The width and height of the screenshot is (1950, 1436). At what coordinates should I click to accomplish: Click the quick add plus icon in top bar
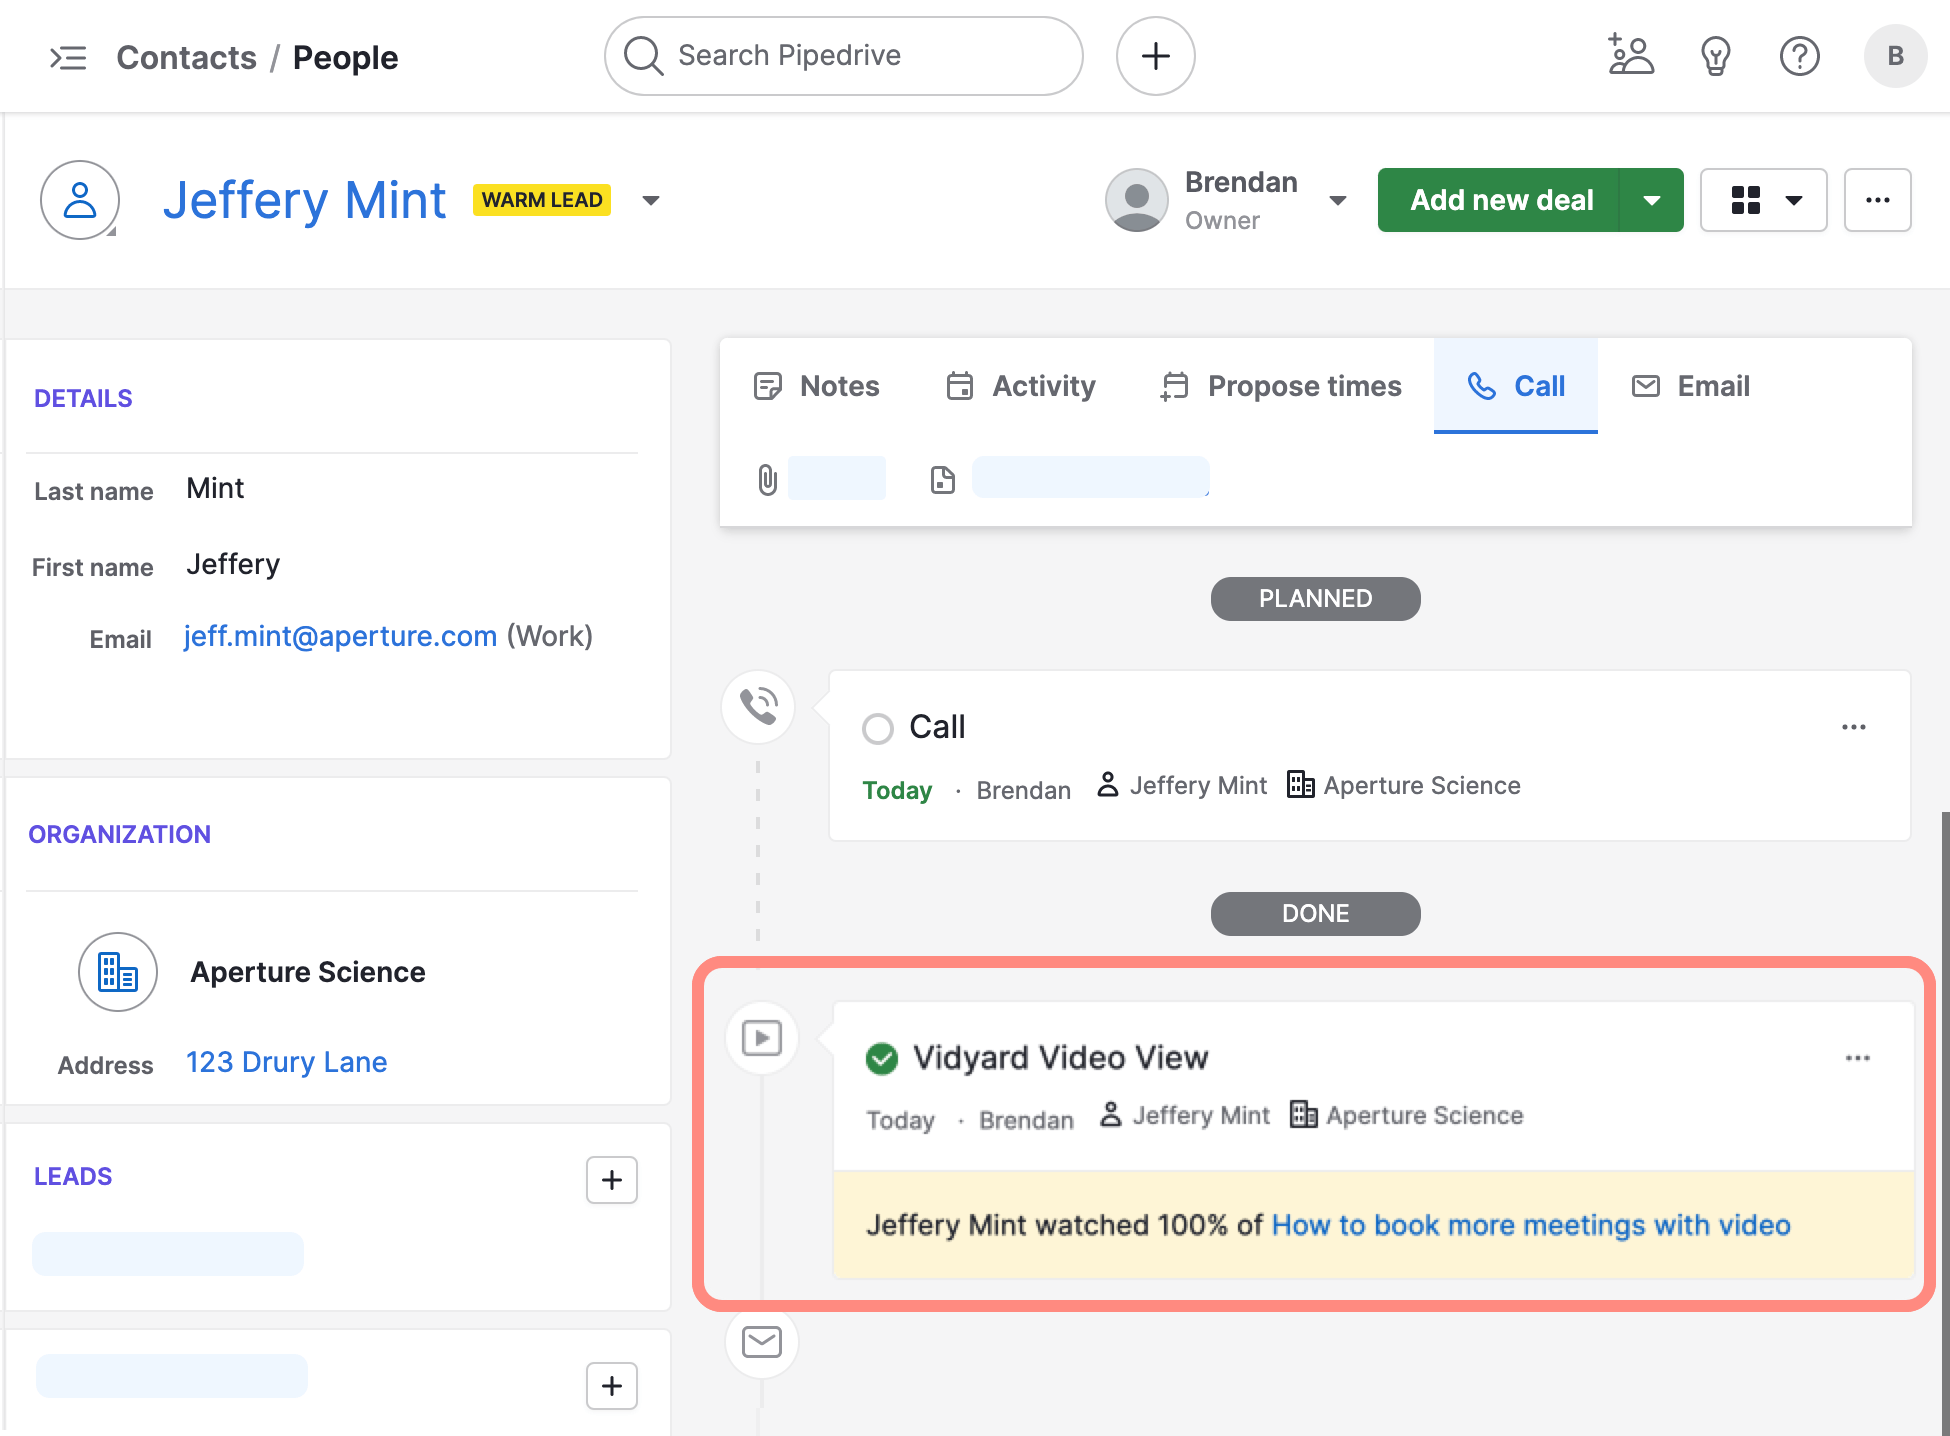(1155, 56)
